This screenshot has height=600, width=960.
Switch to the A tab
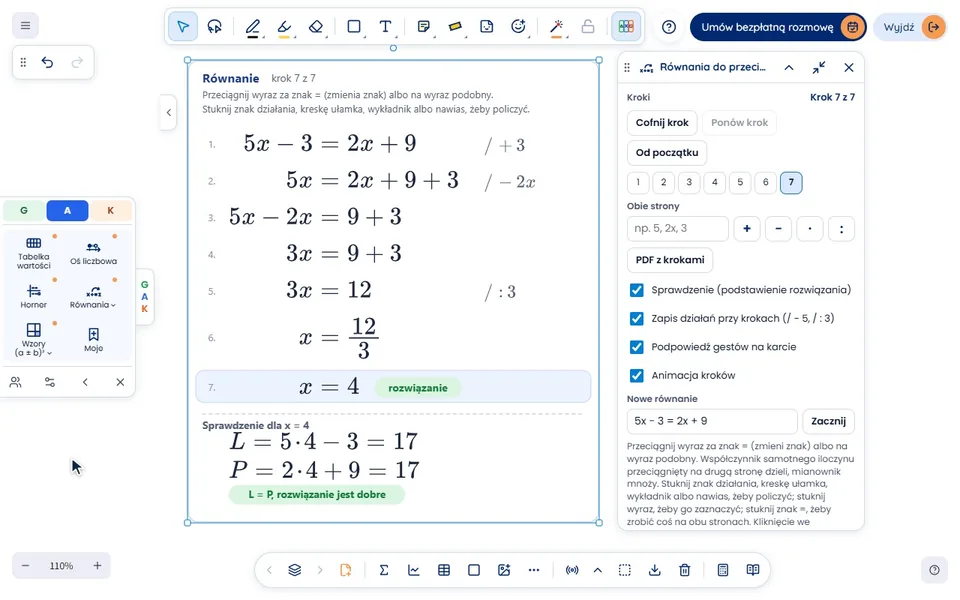(x=67, y=210)
